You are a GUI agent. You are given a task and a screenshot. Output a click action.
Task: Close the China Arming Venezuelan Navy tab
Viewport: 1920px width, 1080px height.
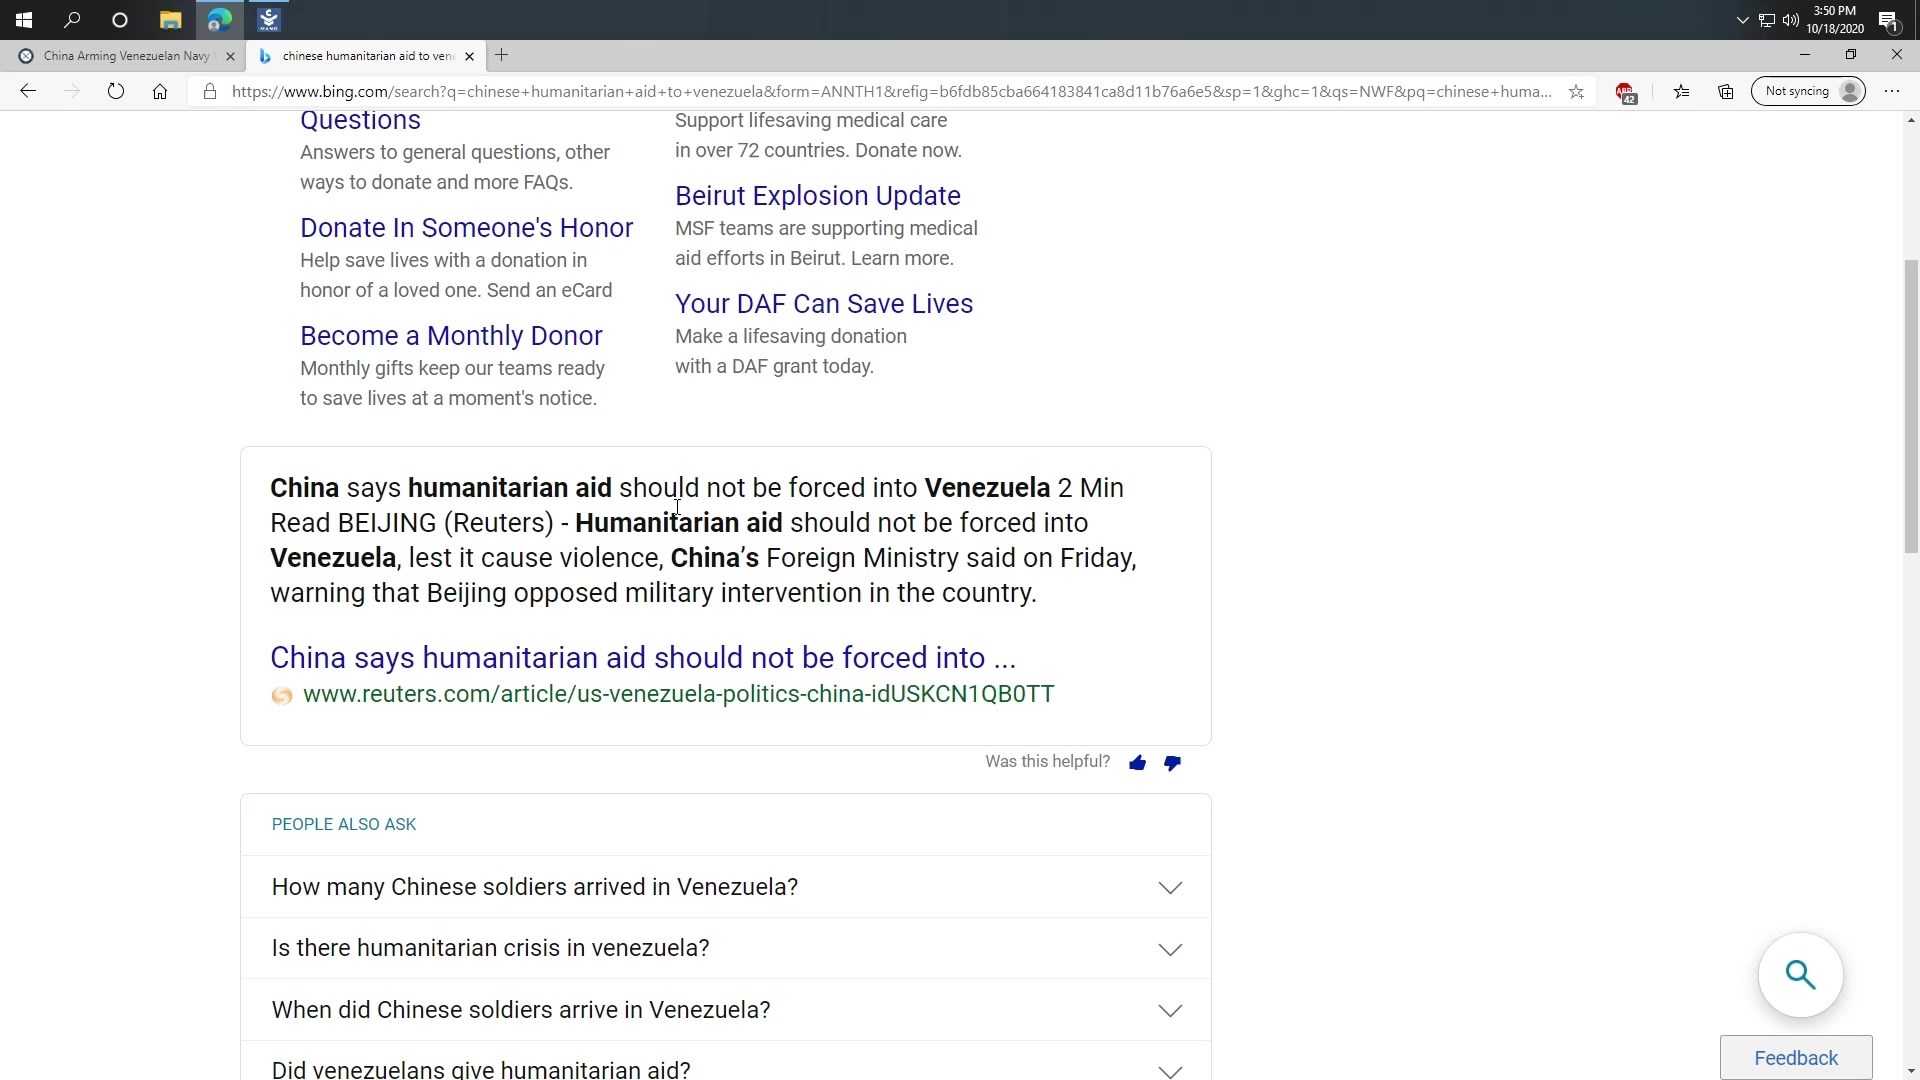[230, 56]
